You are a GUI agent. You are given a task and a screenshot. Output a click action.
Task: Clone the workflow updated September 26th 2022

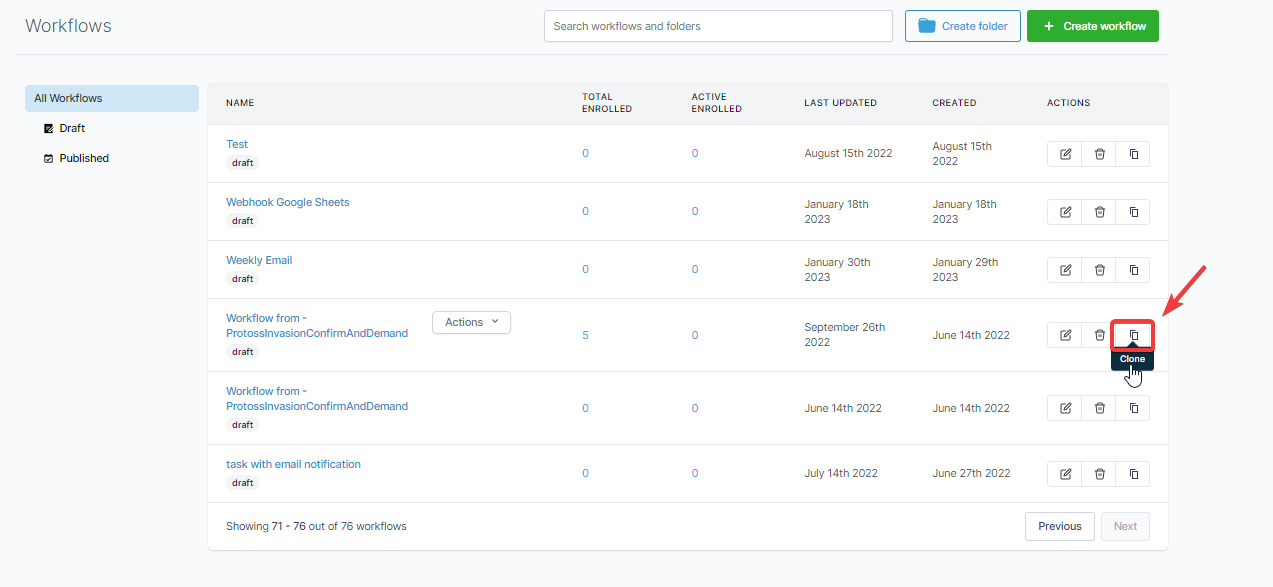pos(1133,335)
